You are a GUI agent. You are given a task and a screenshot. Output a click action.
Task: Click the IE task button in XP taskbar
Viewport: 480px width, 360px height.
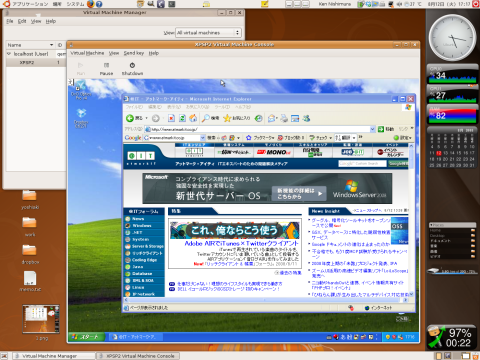click(136, 337)
